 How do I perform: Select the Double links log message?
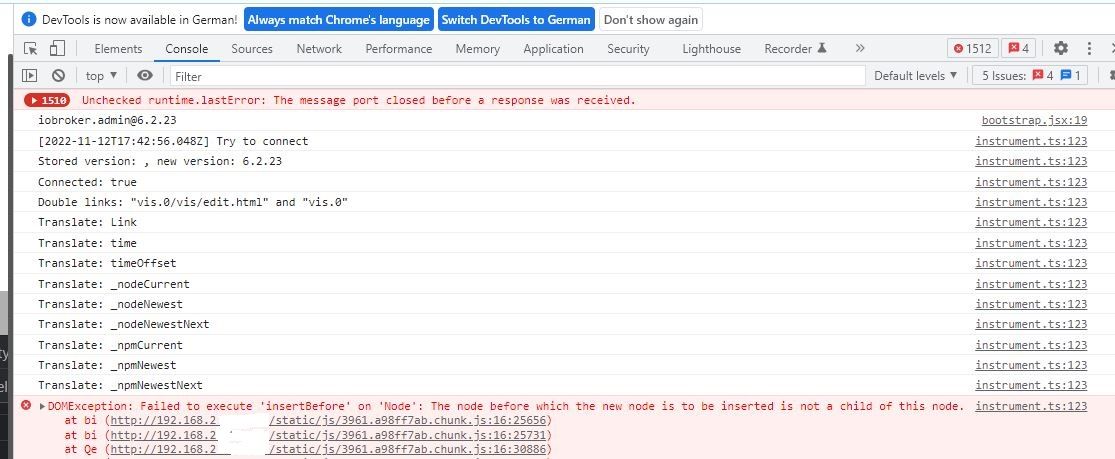point(193,202)
